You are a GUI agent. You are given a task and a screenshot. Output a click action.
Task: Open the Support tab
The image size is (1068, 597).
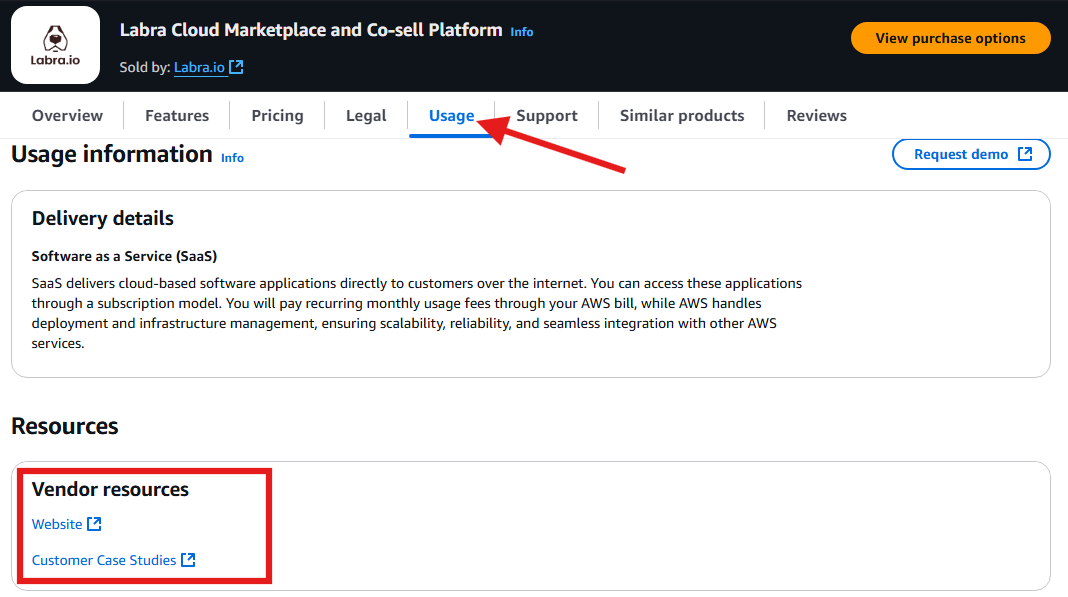[547, 116]
